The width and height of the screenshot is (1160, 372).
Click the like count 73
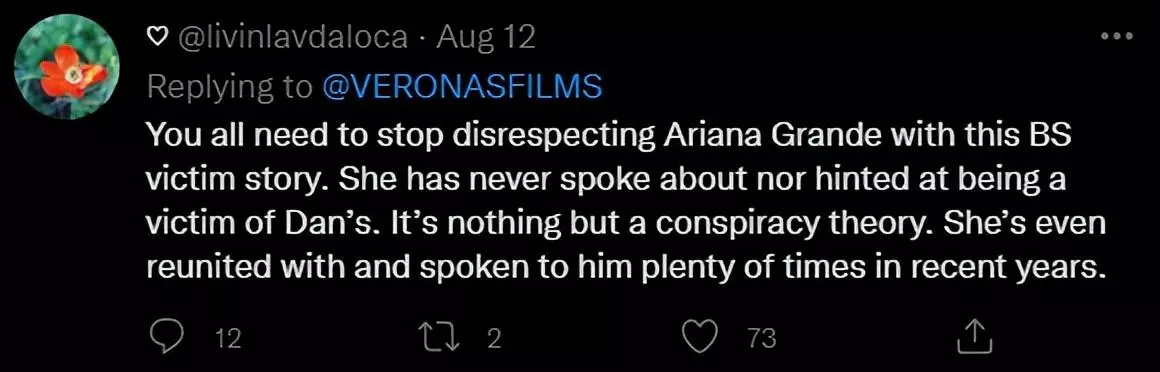click(x=763, y=339)
